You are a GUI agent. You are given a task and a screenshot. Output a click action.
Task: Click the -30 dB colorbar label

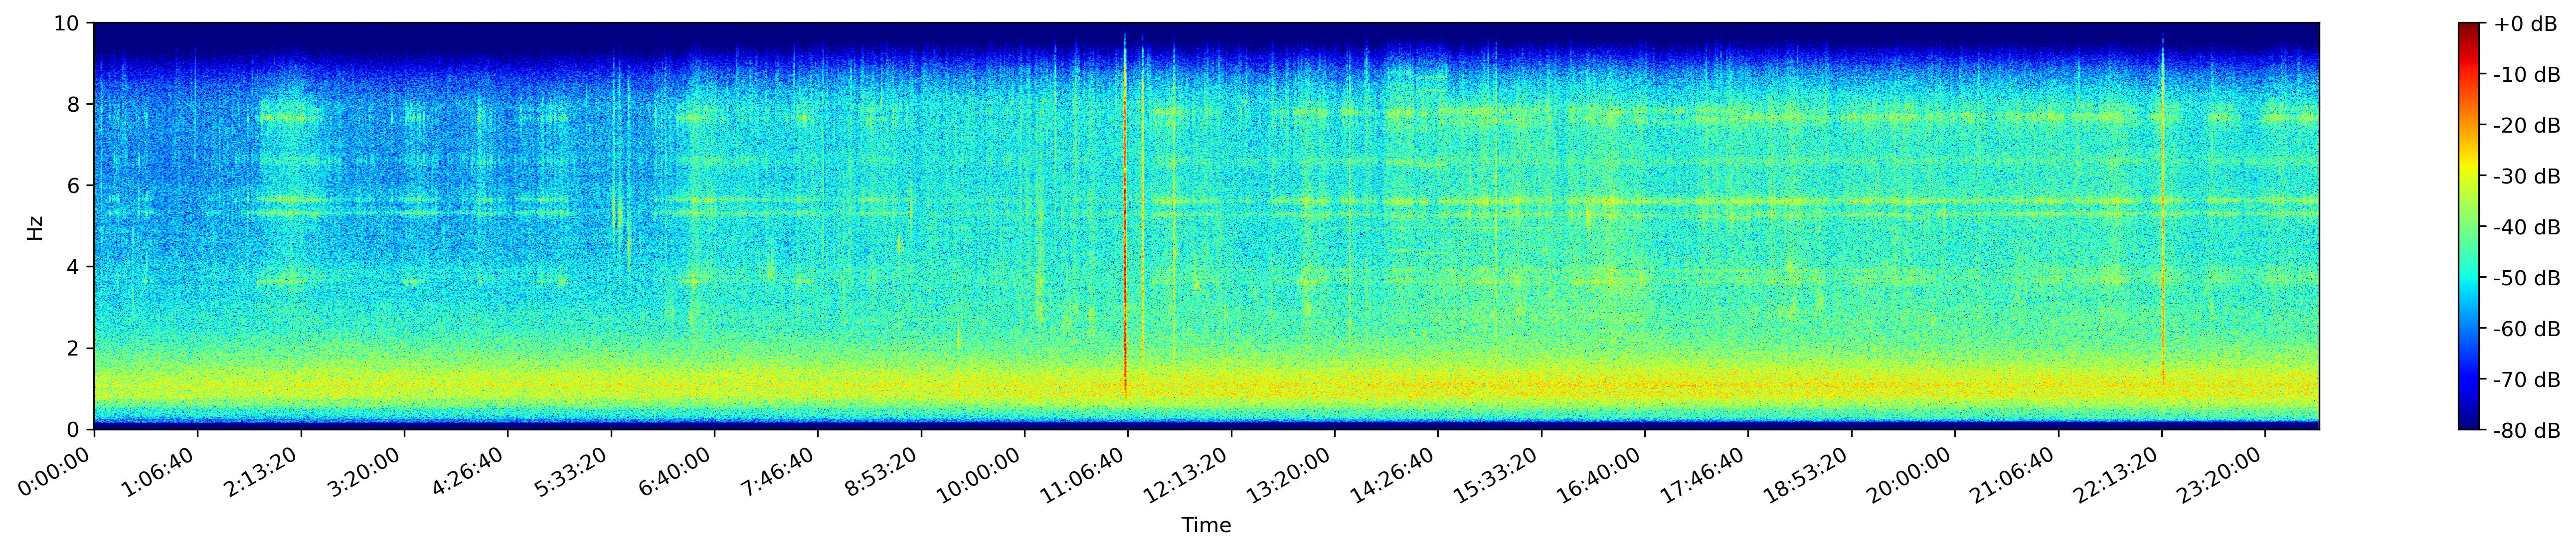(2527, 177)
